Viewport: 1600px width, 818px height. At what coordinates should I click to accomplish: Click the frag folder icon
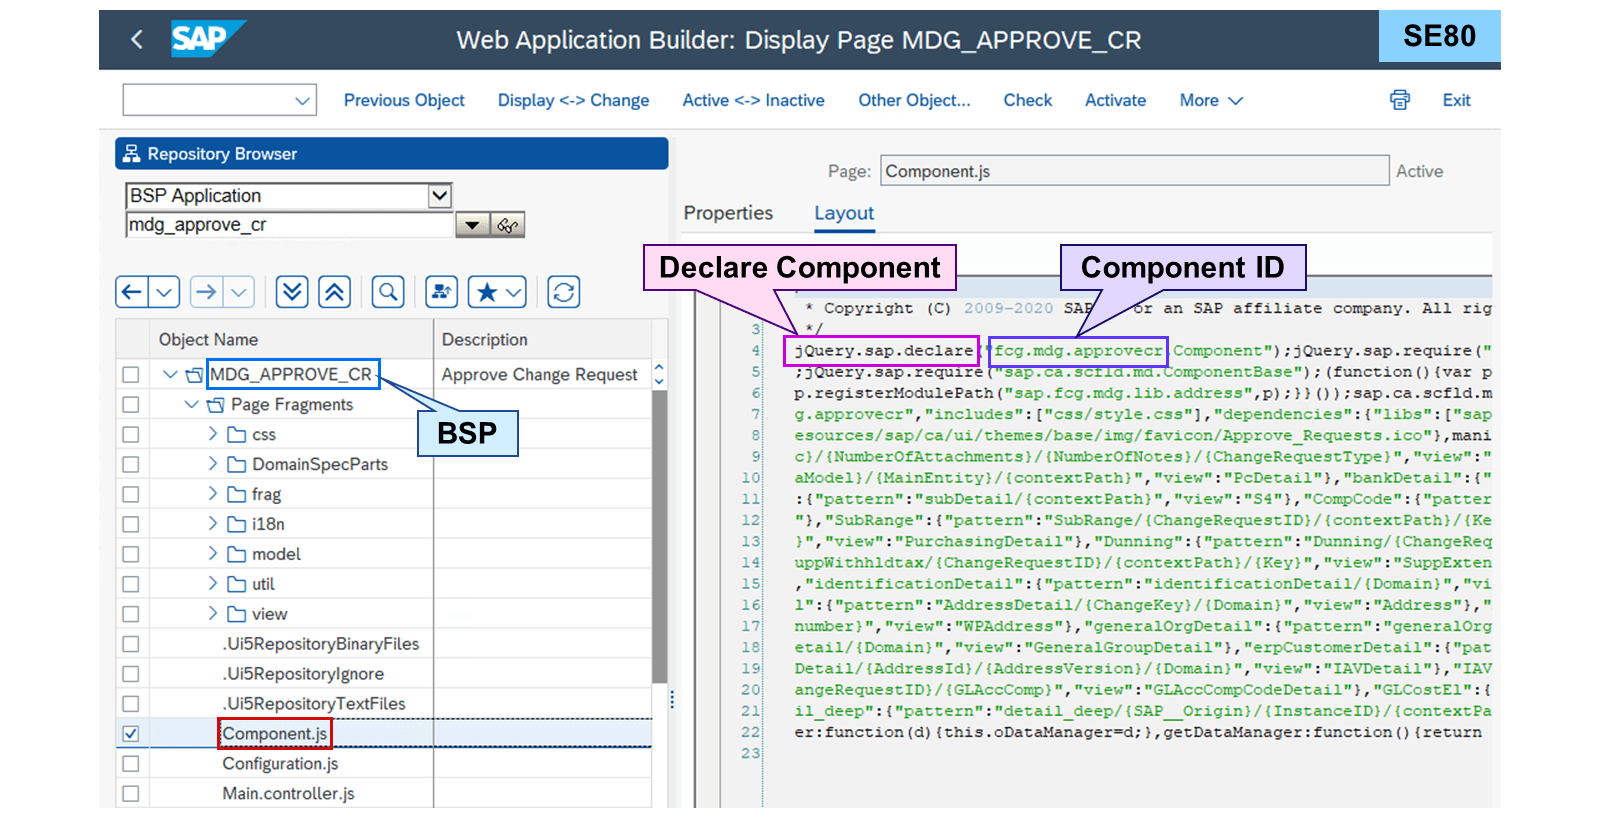[x=237, y=495]
